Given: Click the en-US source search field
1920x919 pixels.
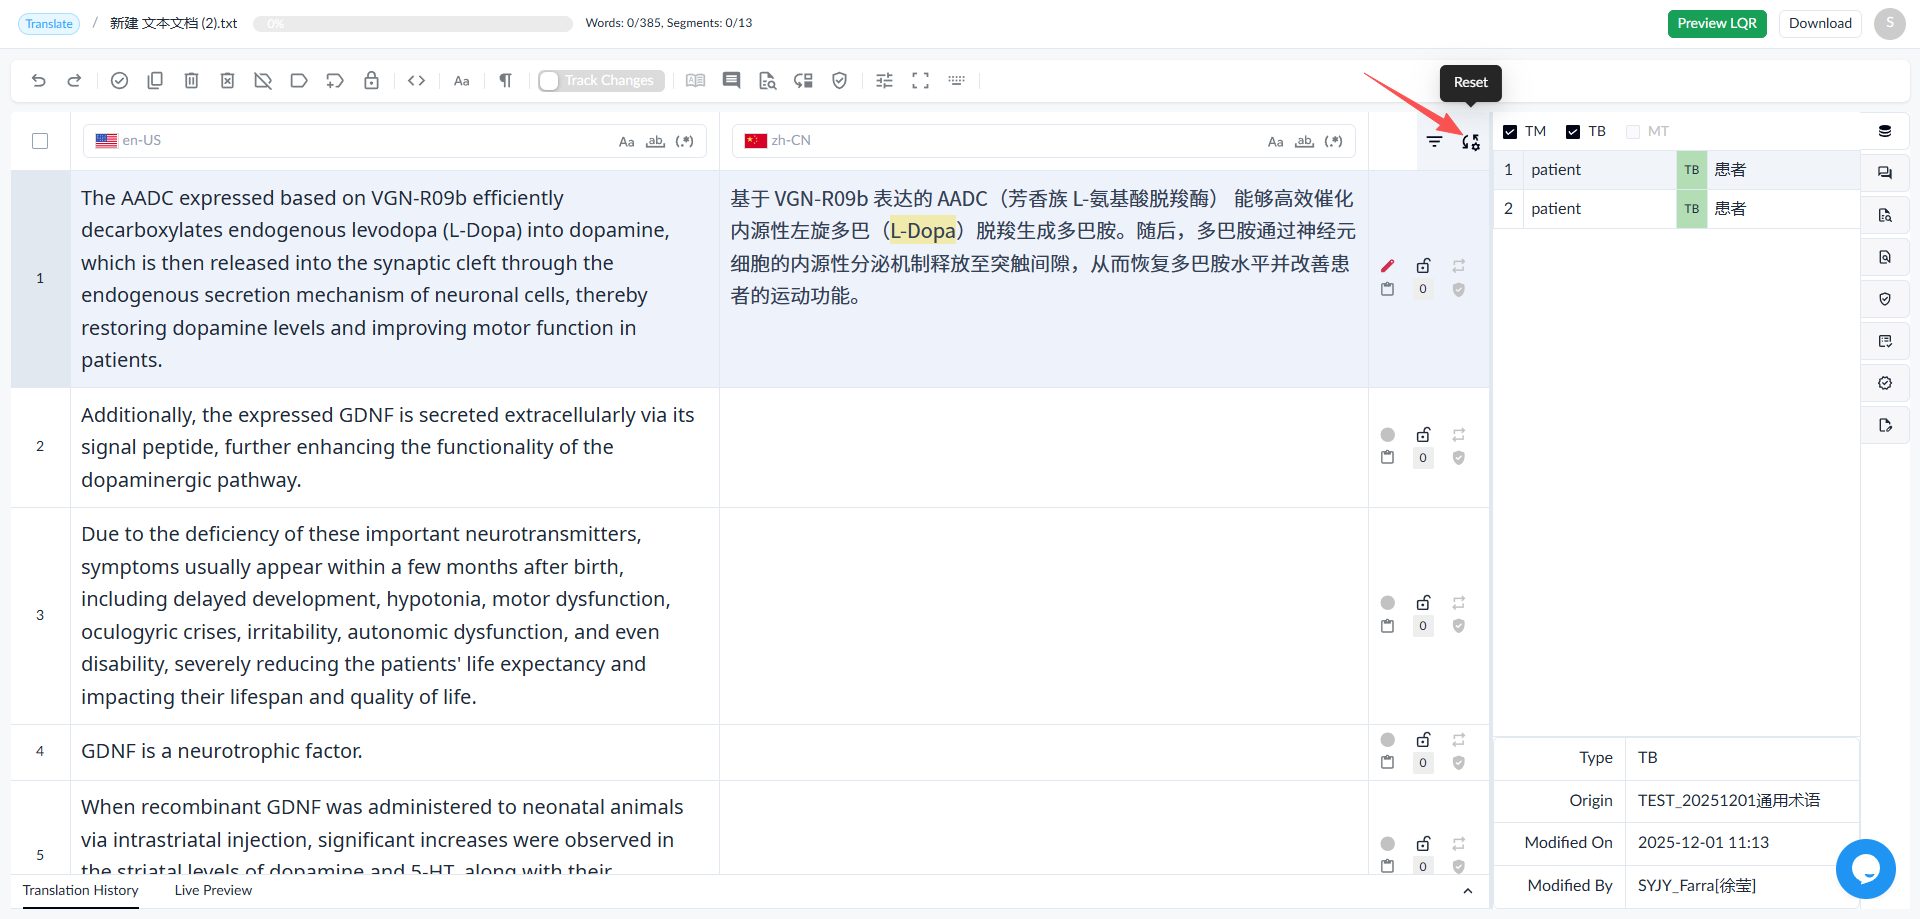Looking at the screenshot, I should pos(395,141).
